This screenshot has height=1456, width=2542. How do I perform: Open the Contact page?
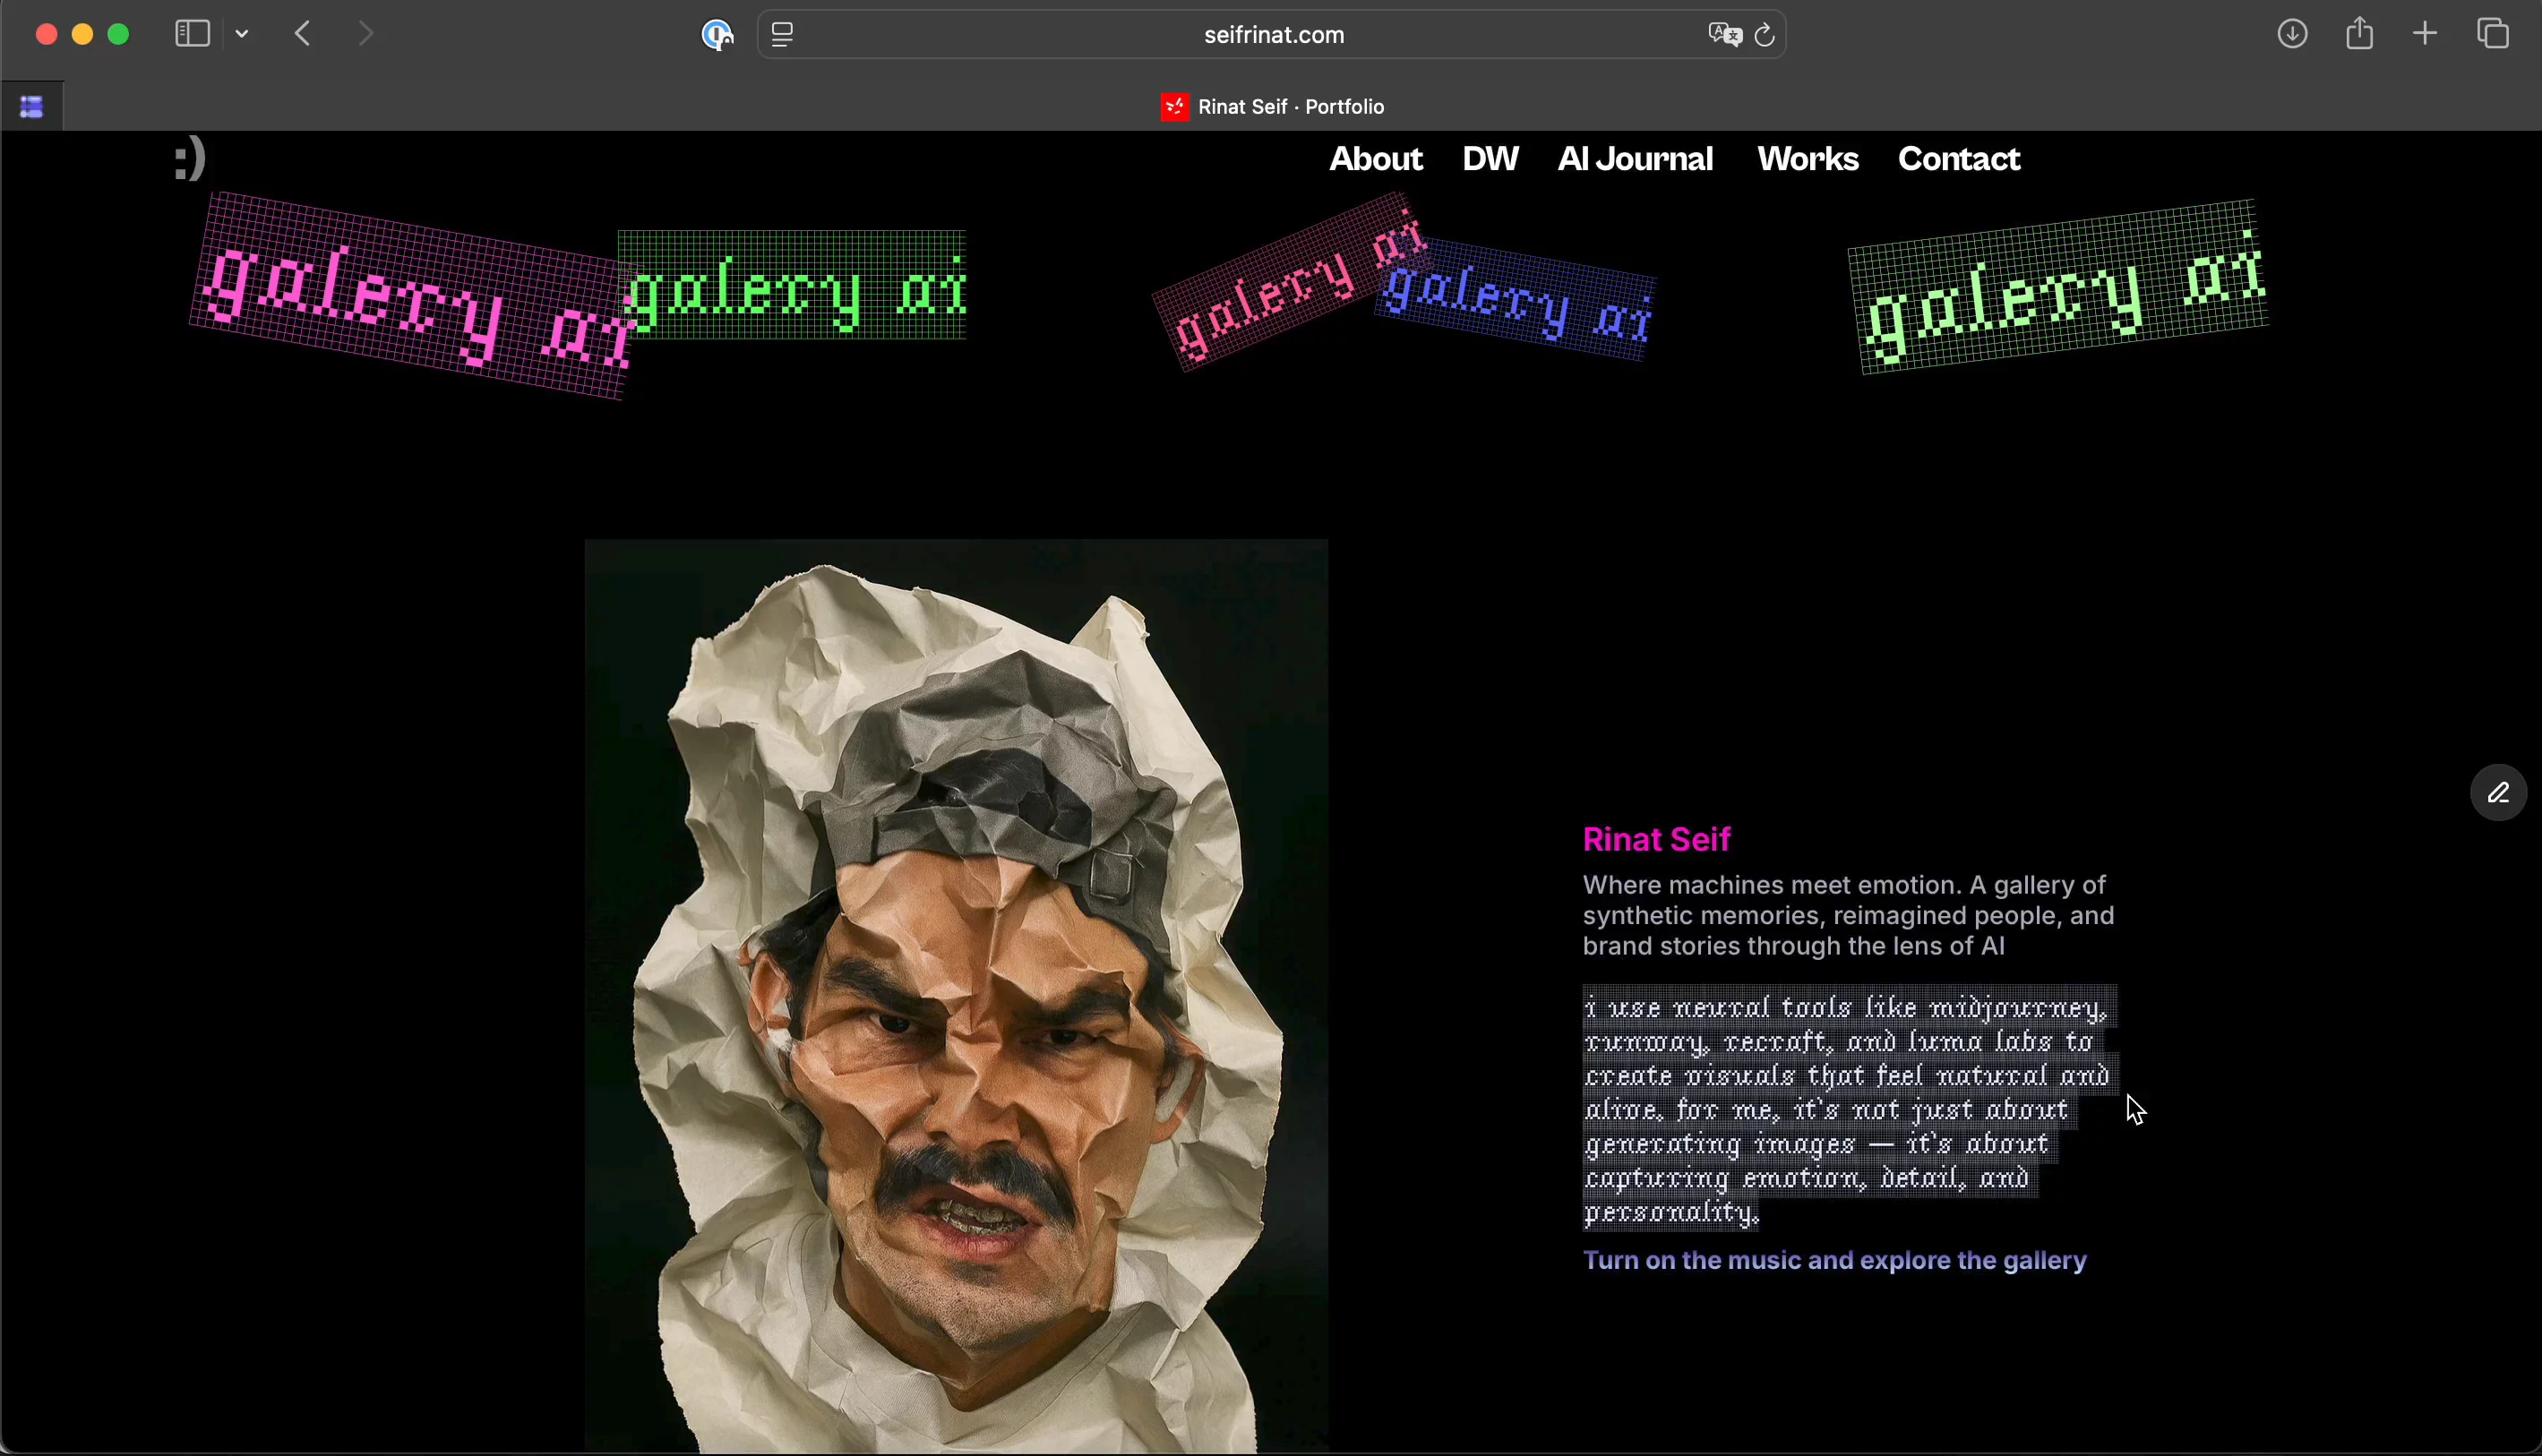pos(1960,160)
